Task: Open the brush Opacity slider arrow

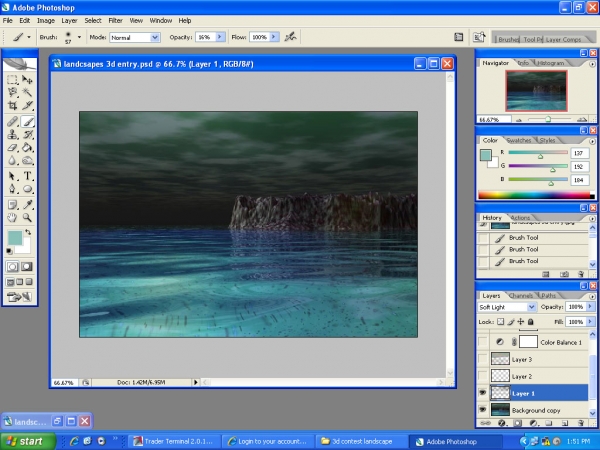Action: click(x=220, y=37)
